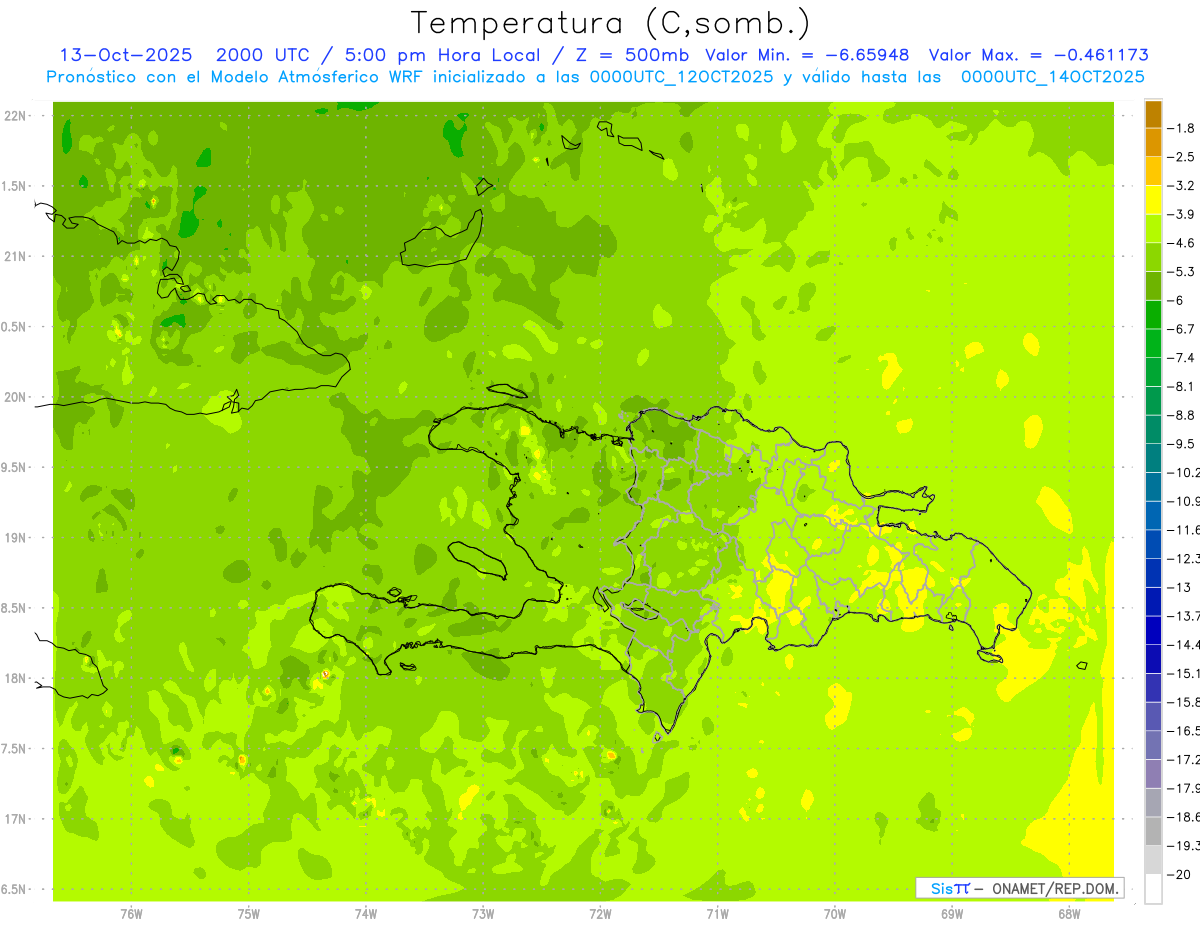Click the white swatch below -20

[1153, 888]
